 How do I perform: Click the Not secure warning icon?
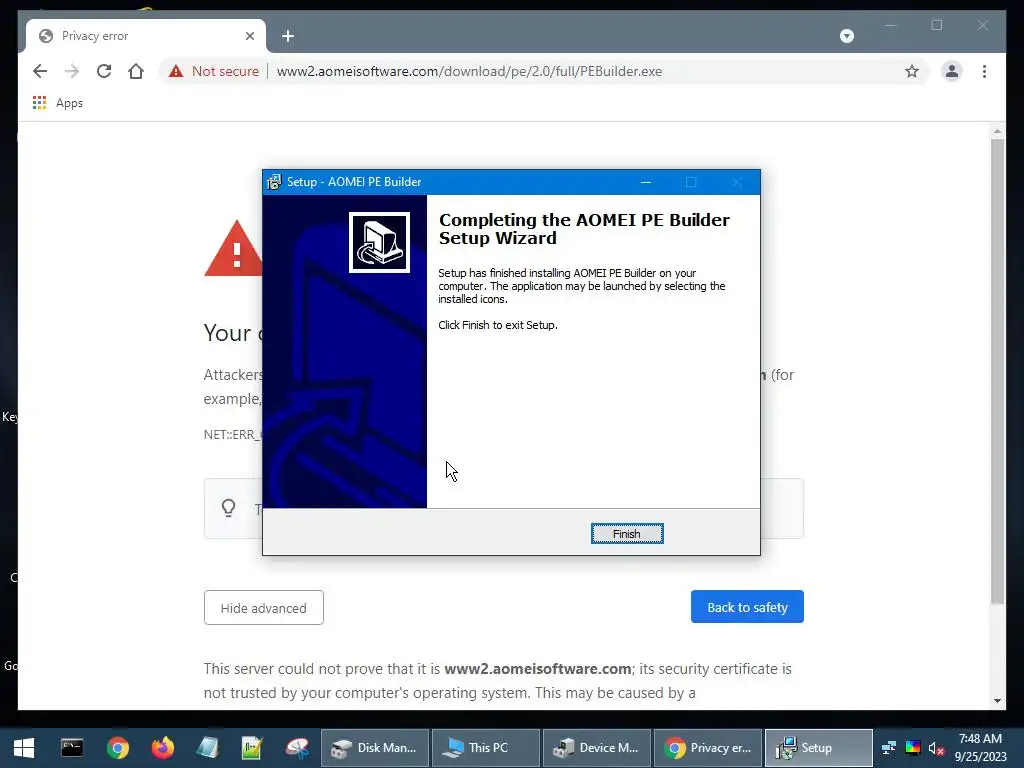pos(176,71)
